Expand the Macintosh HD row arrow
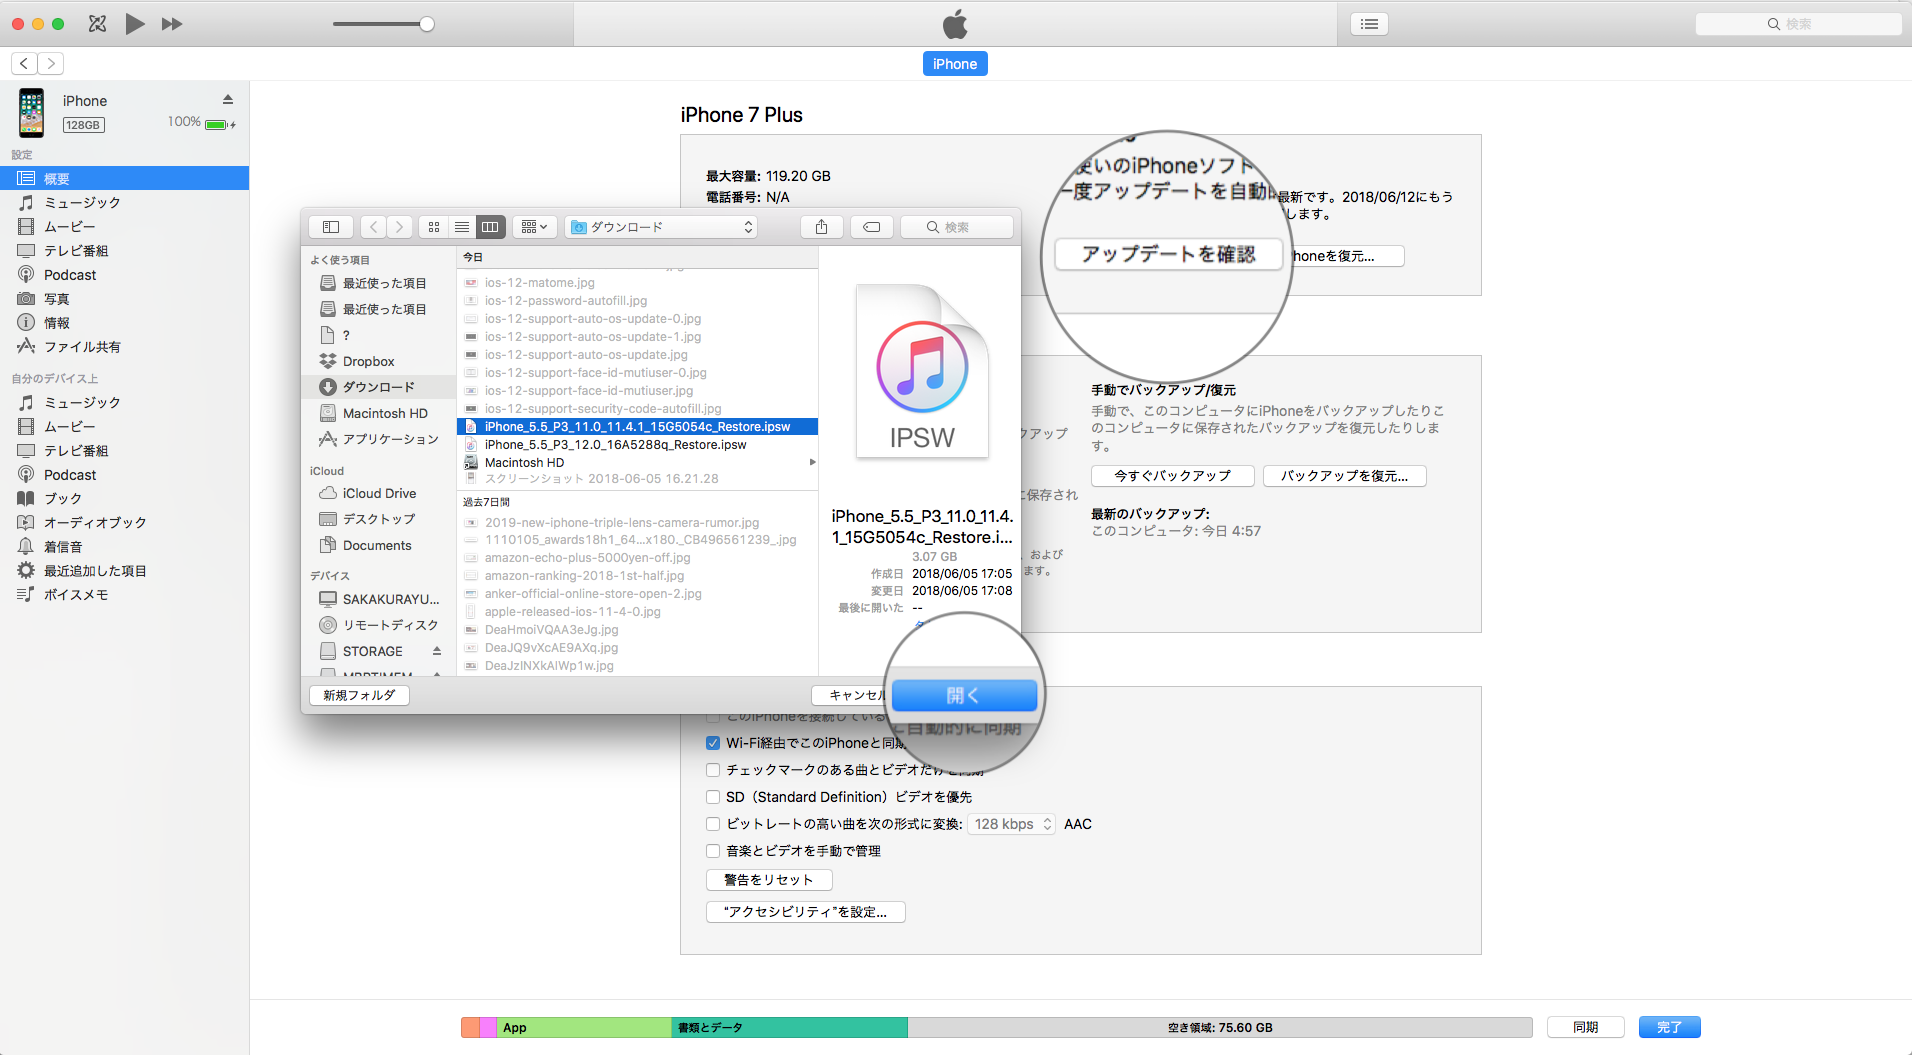Image resolution: width=1912 pixels, height=1055 pixels. 812,463
